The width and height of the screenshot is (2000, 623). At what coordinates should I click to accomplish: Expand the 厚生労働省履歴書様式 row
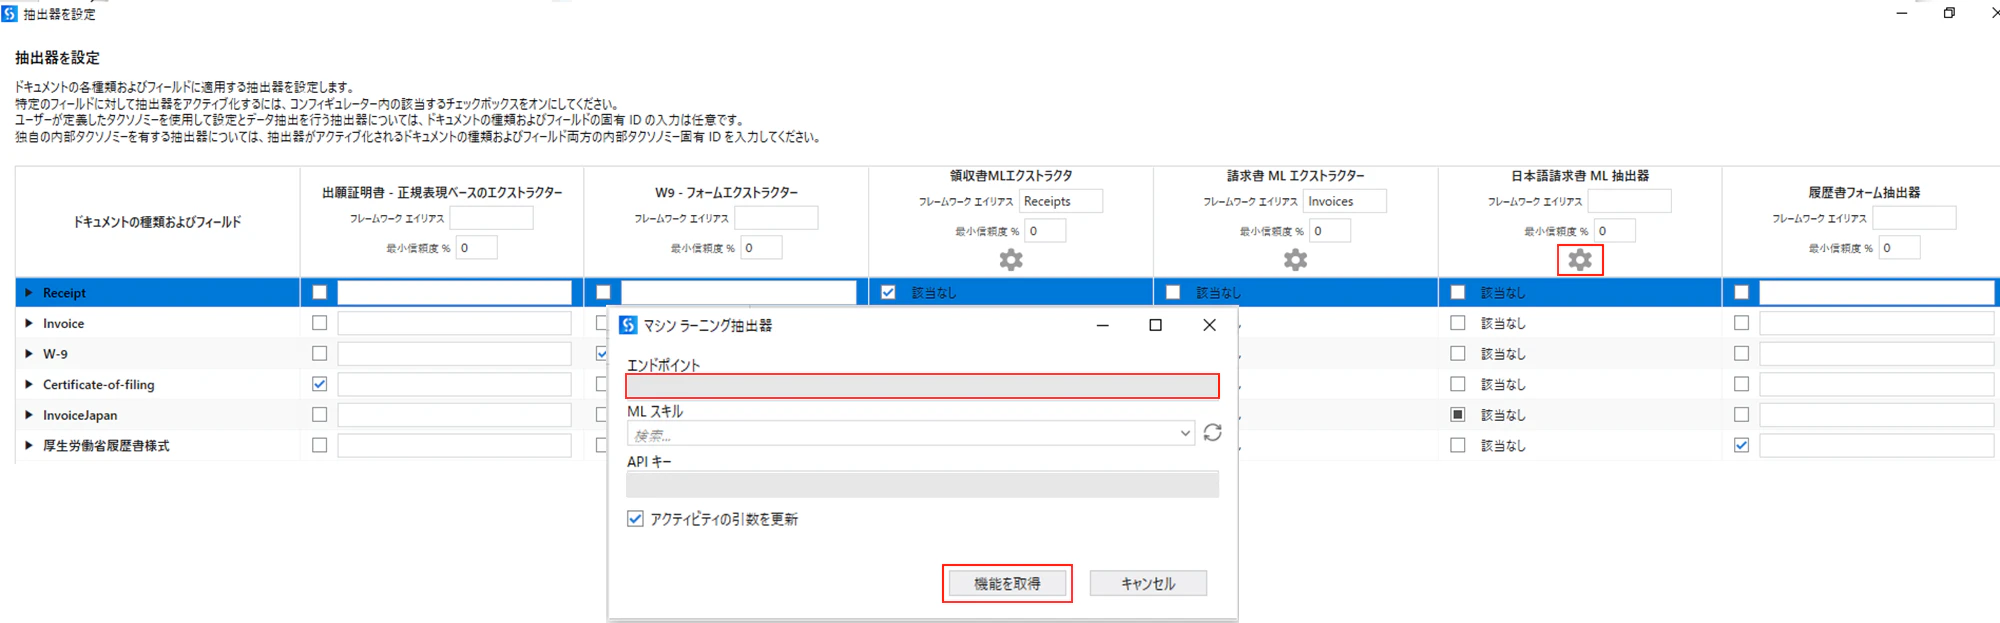click(28, 445)
